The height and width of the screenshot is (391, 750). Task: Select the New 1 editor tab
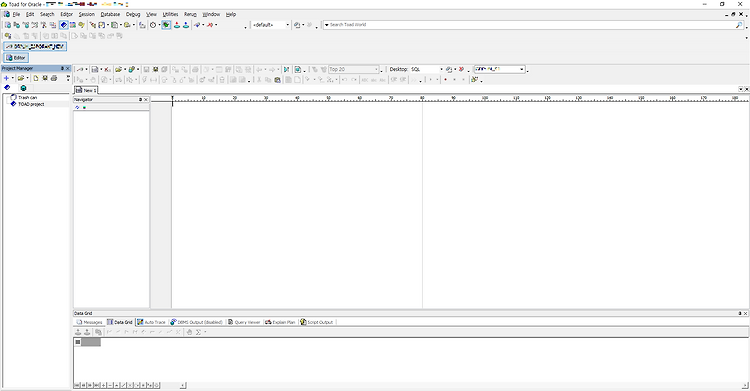(86, 90)
